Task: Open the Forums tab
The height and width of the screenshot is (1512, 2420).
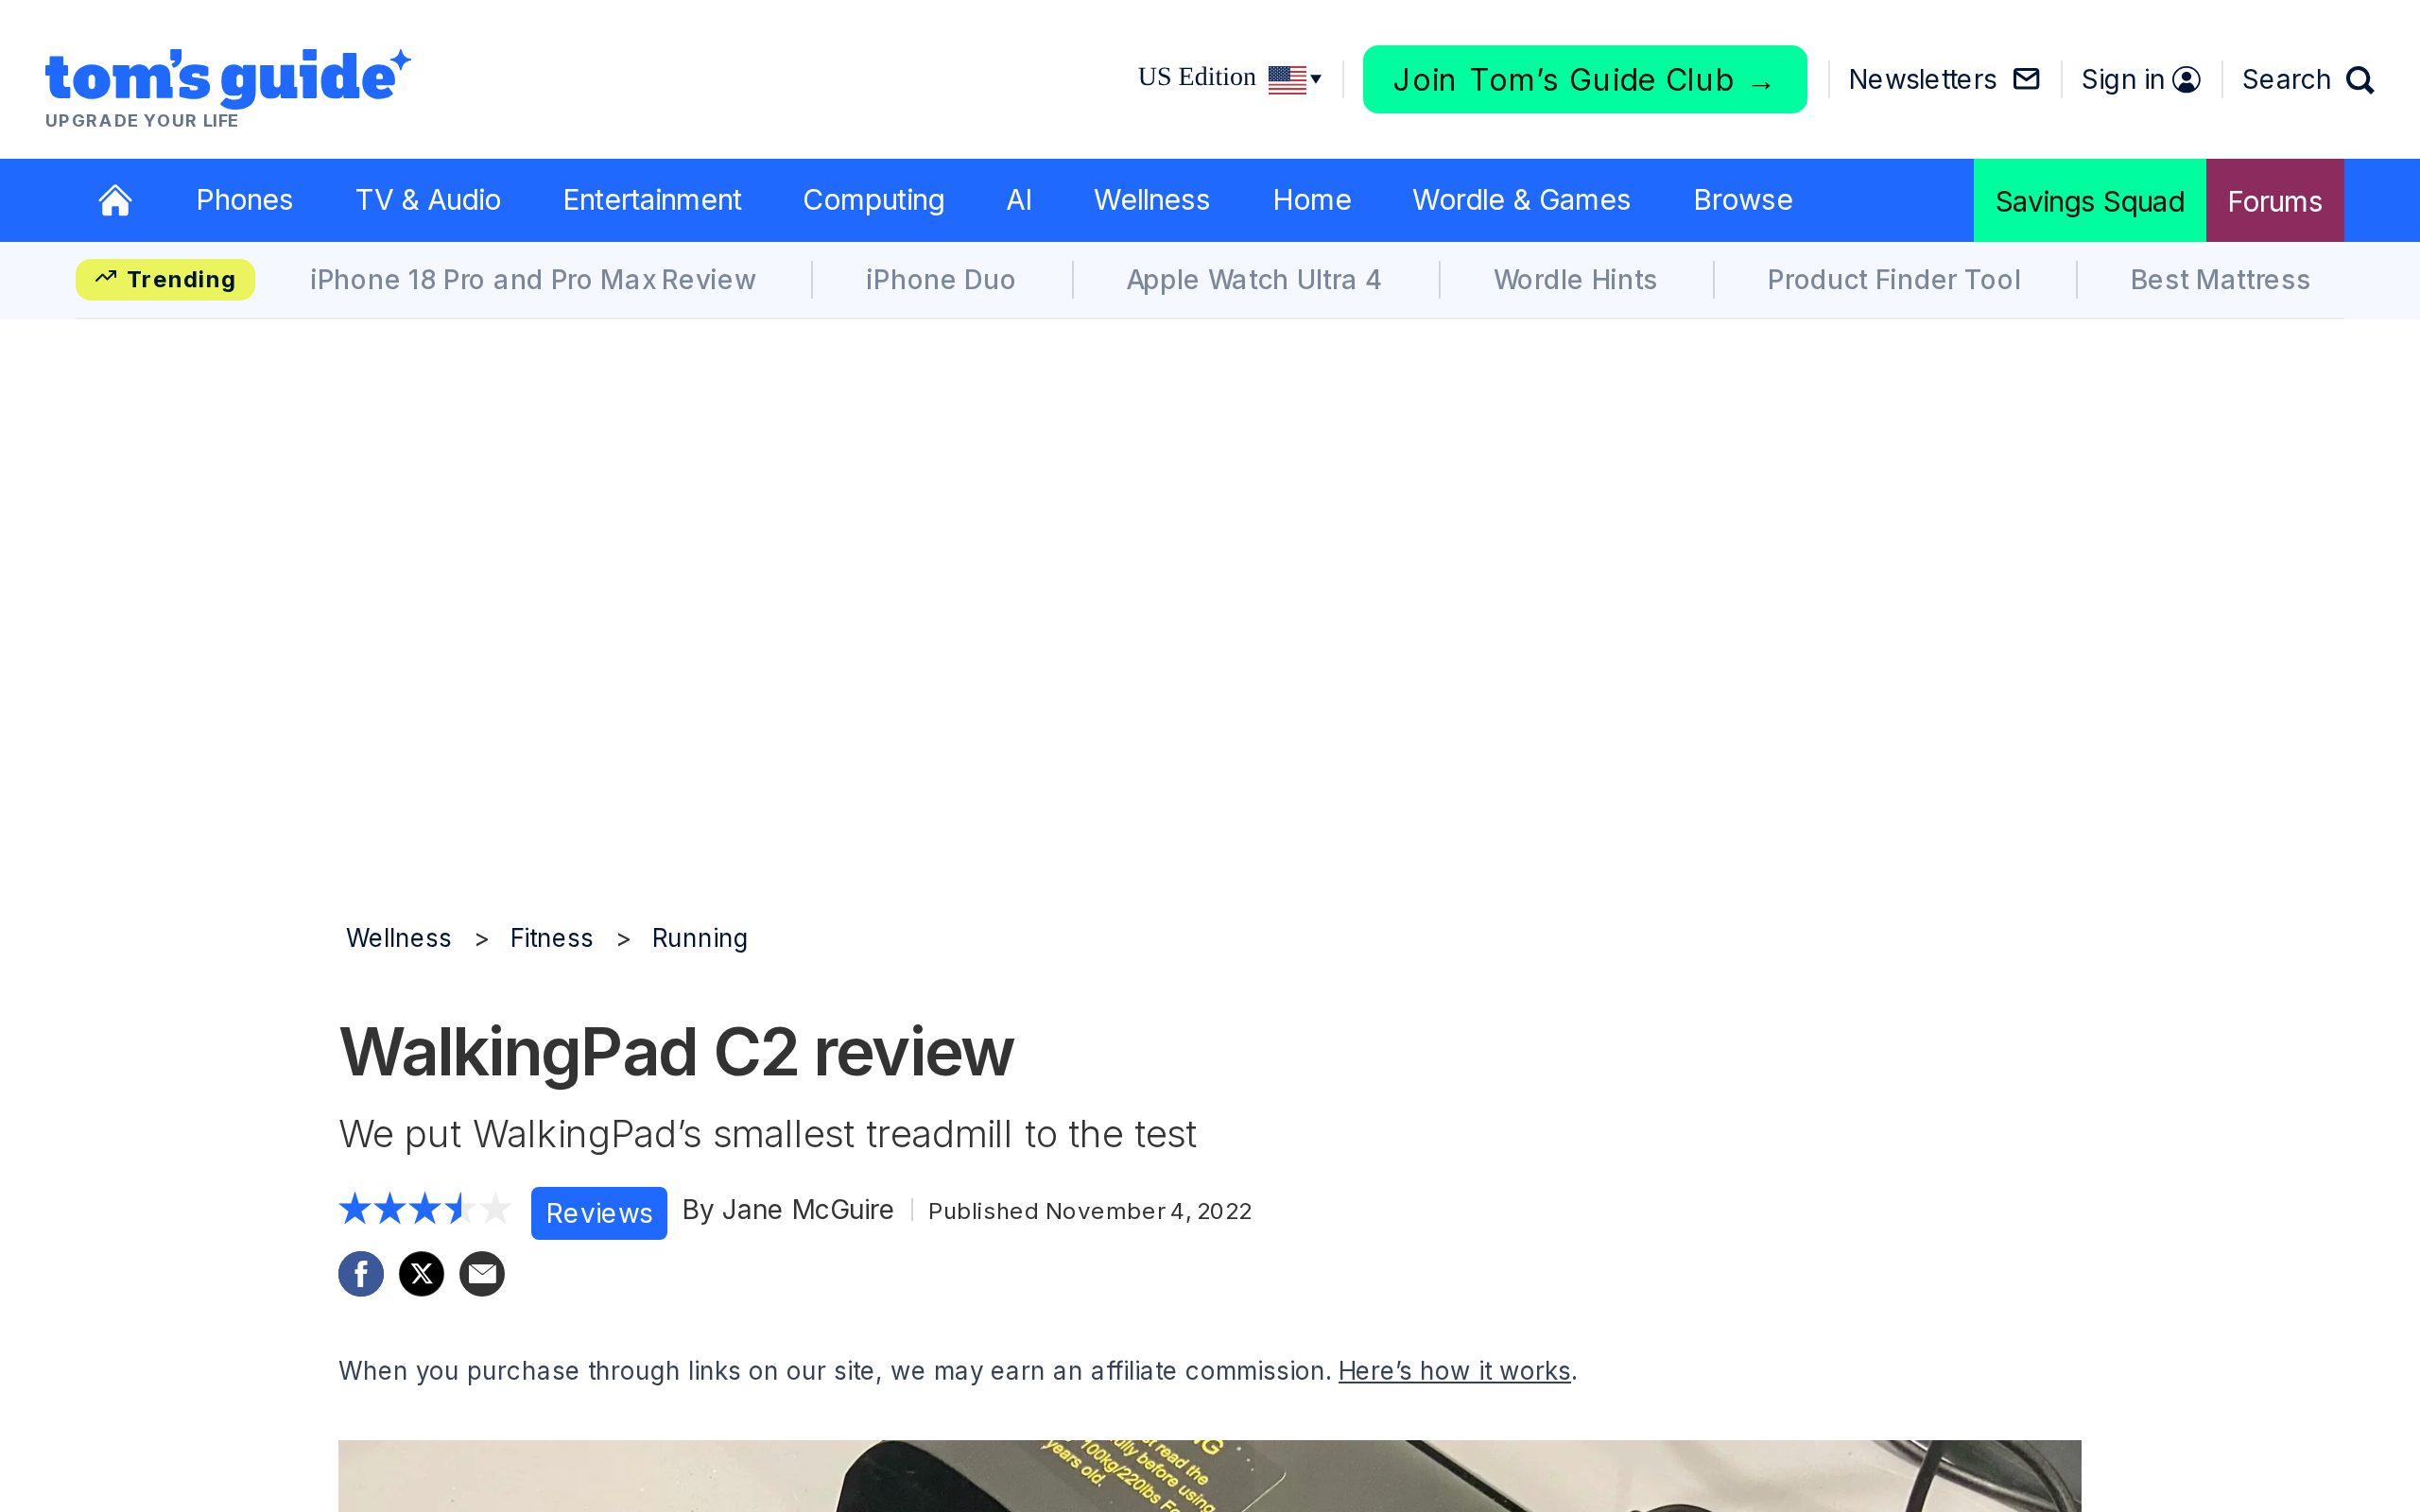Action: coord(2274,200)
